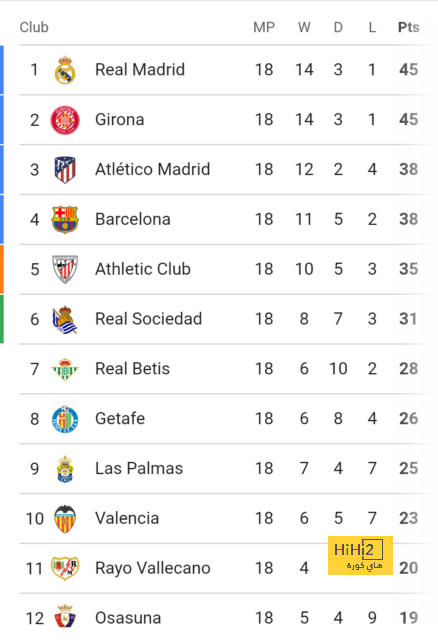Select the Real Betis crest icon

pos(65,369)
